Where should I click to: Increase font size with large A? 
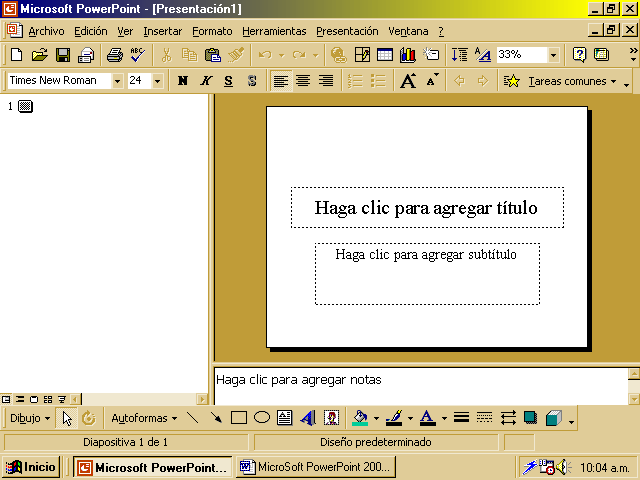408,81
